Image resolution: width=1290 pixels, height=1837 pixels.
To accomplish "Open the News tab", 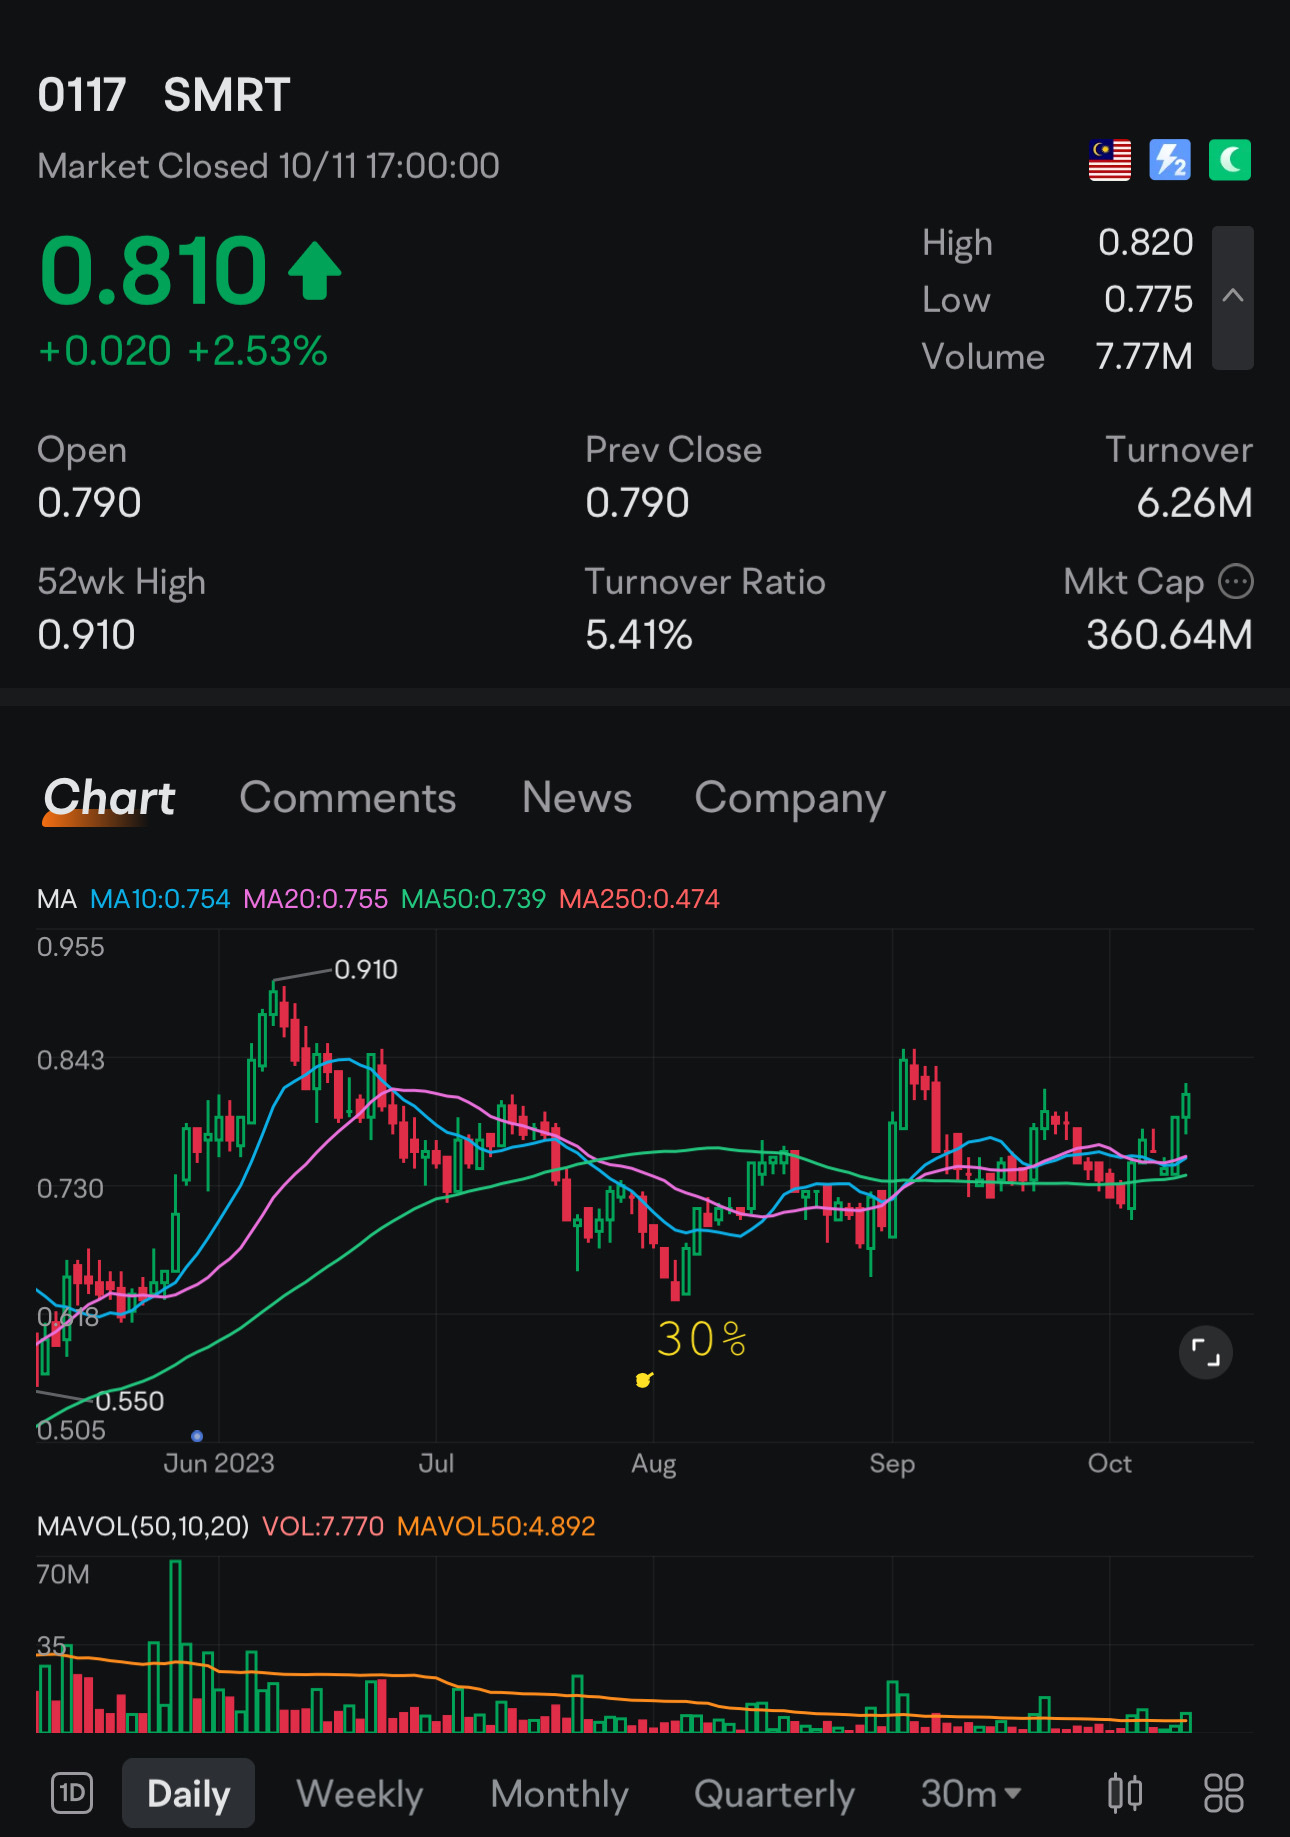I will pyautogui.click(x=577, y=798).
